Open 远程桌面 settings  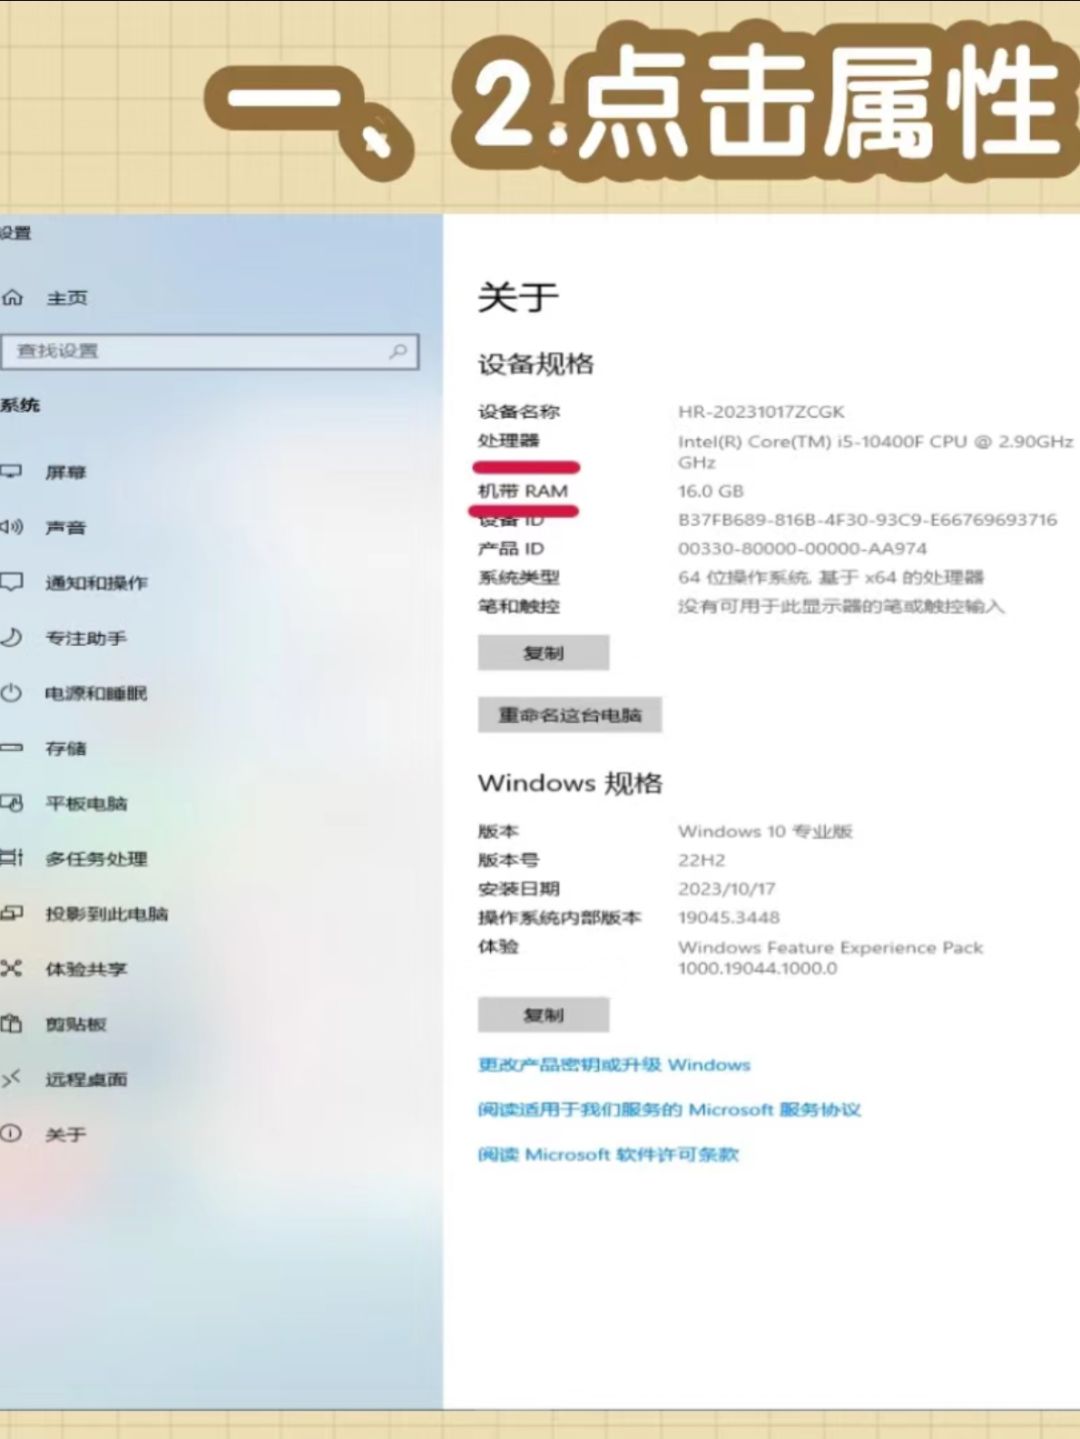[86, 1079]
